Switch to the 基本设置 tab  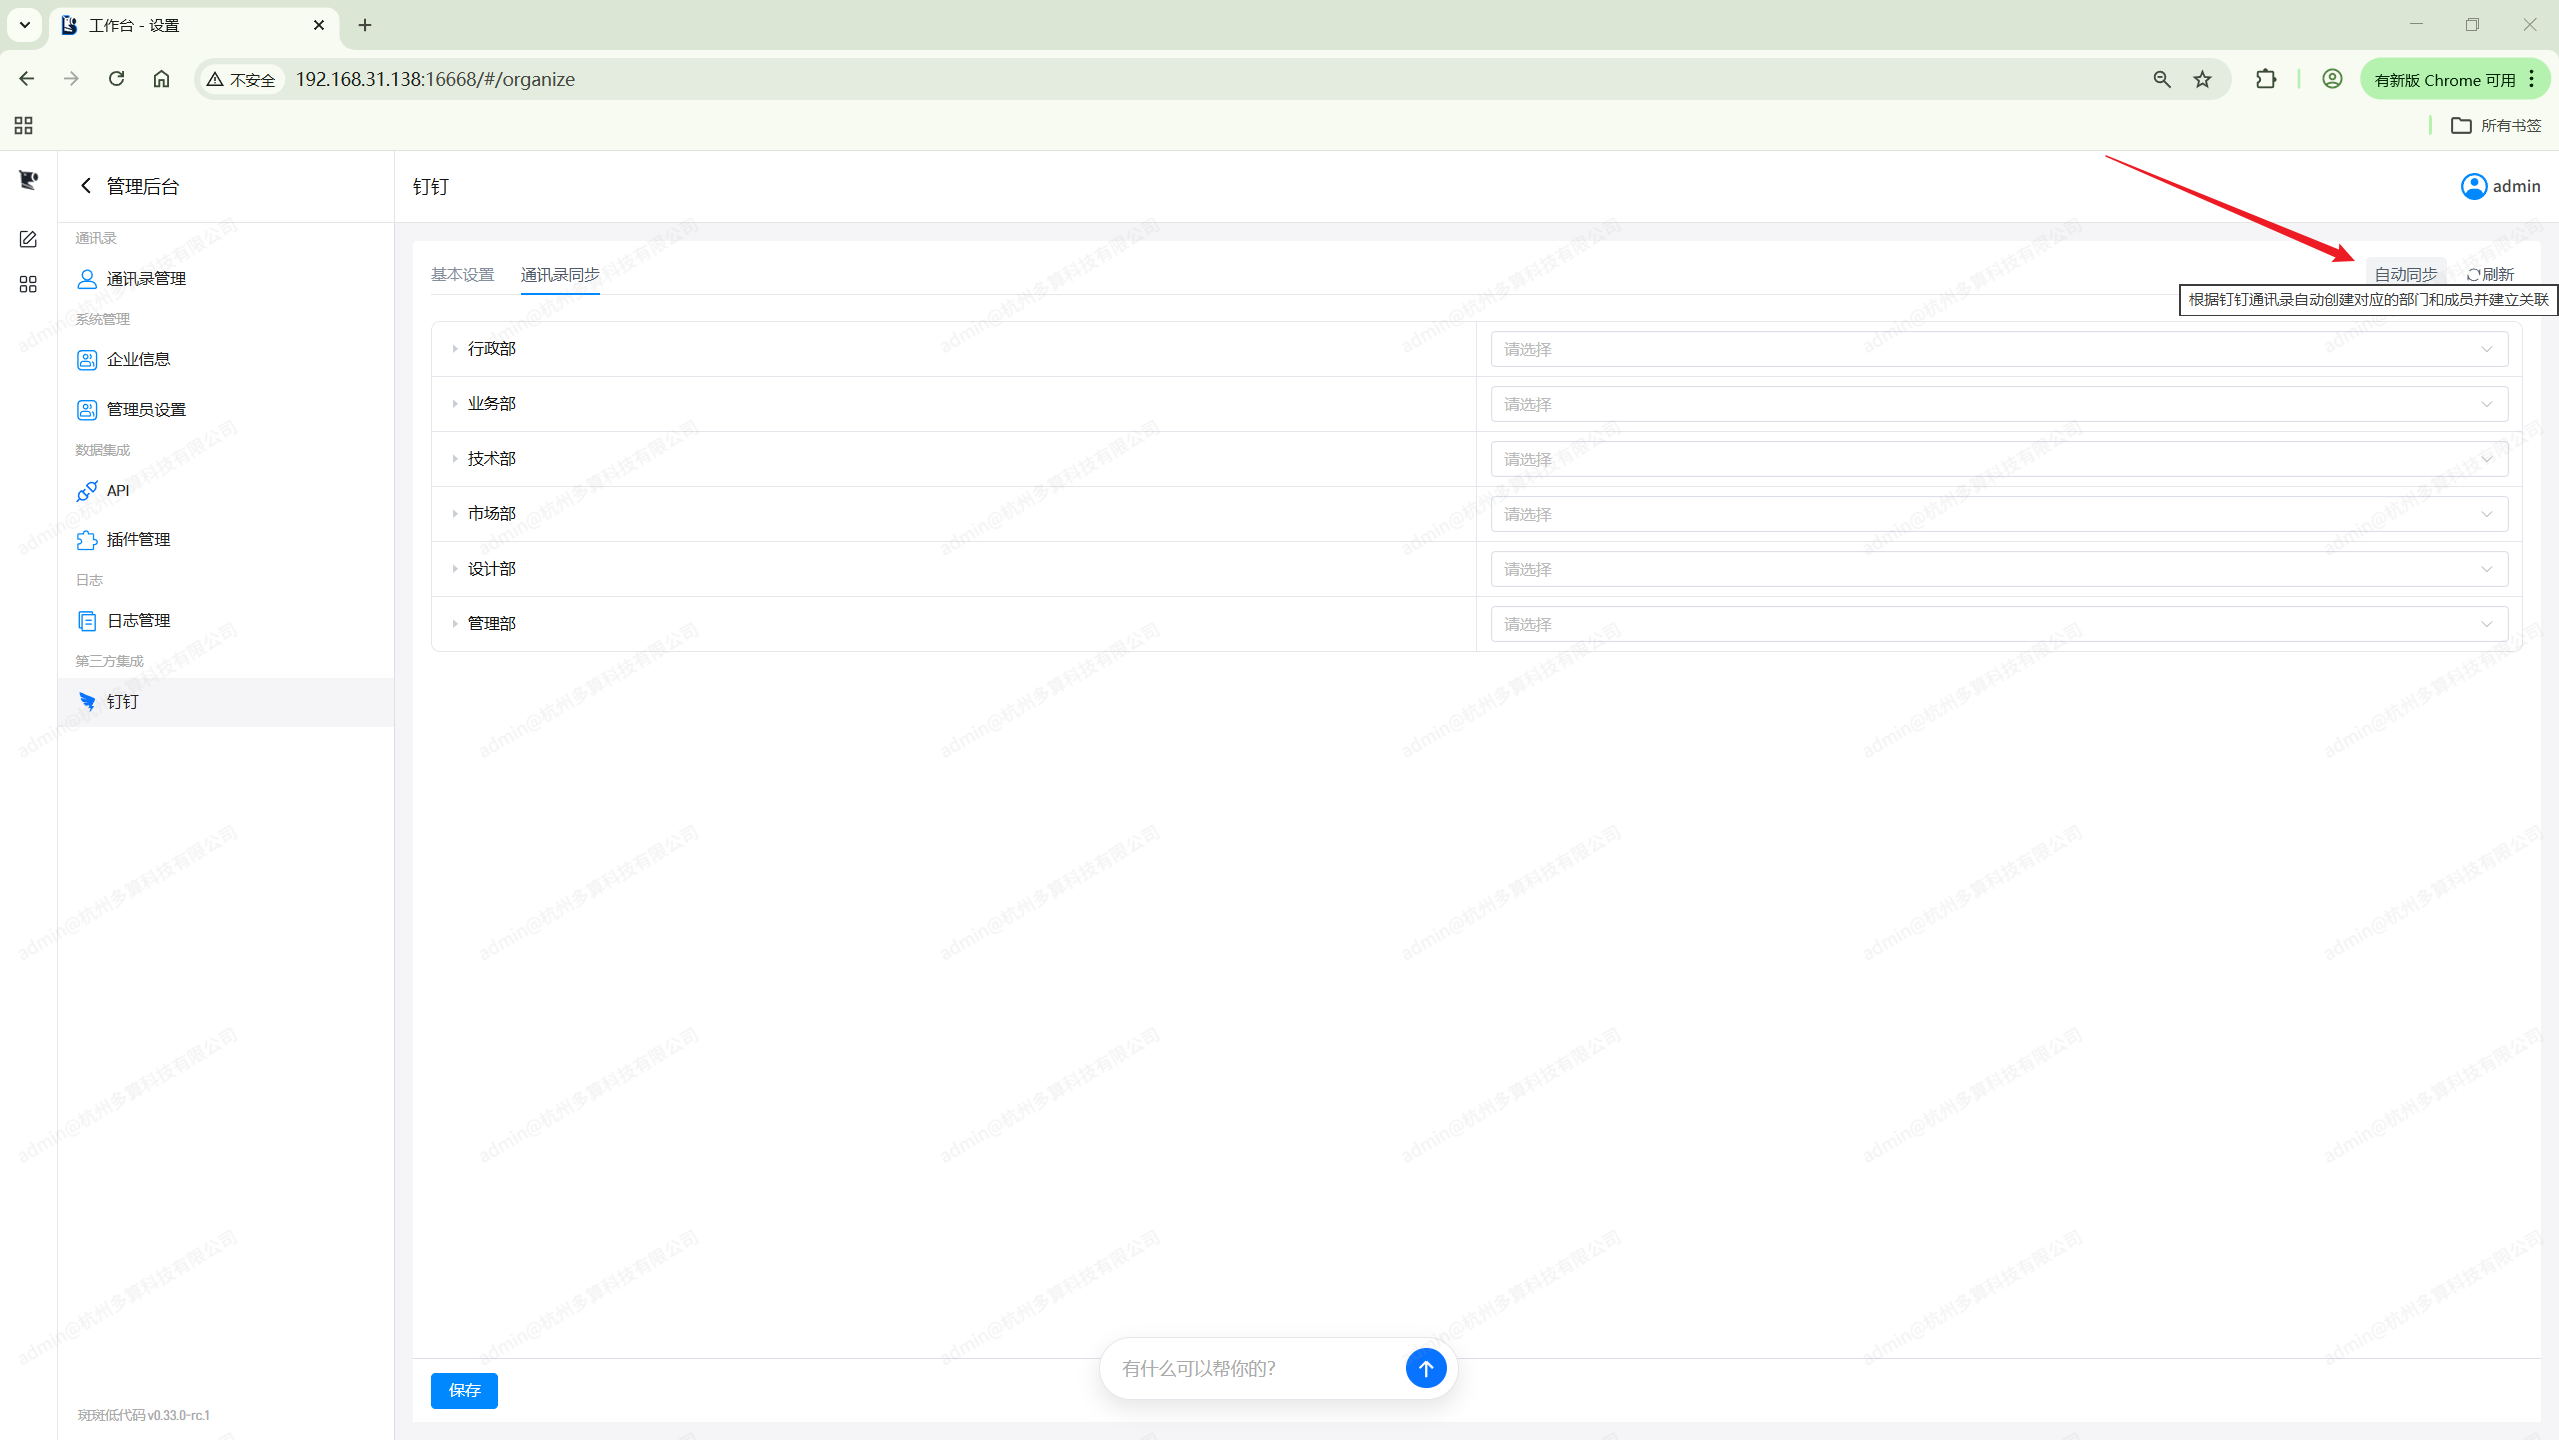pos(462,274)
